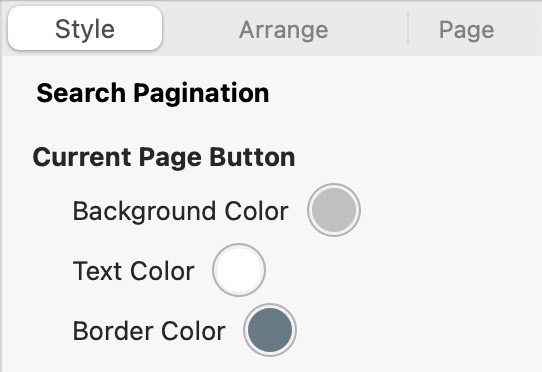This screenshot has width=542, height=372.
Task: Open the Background Color swatch picker
Action: coord(334,210)
